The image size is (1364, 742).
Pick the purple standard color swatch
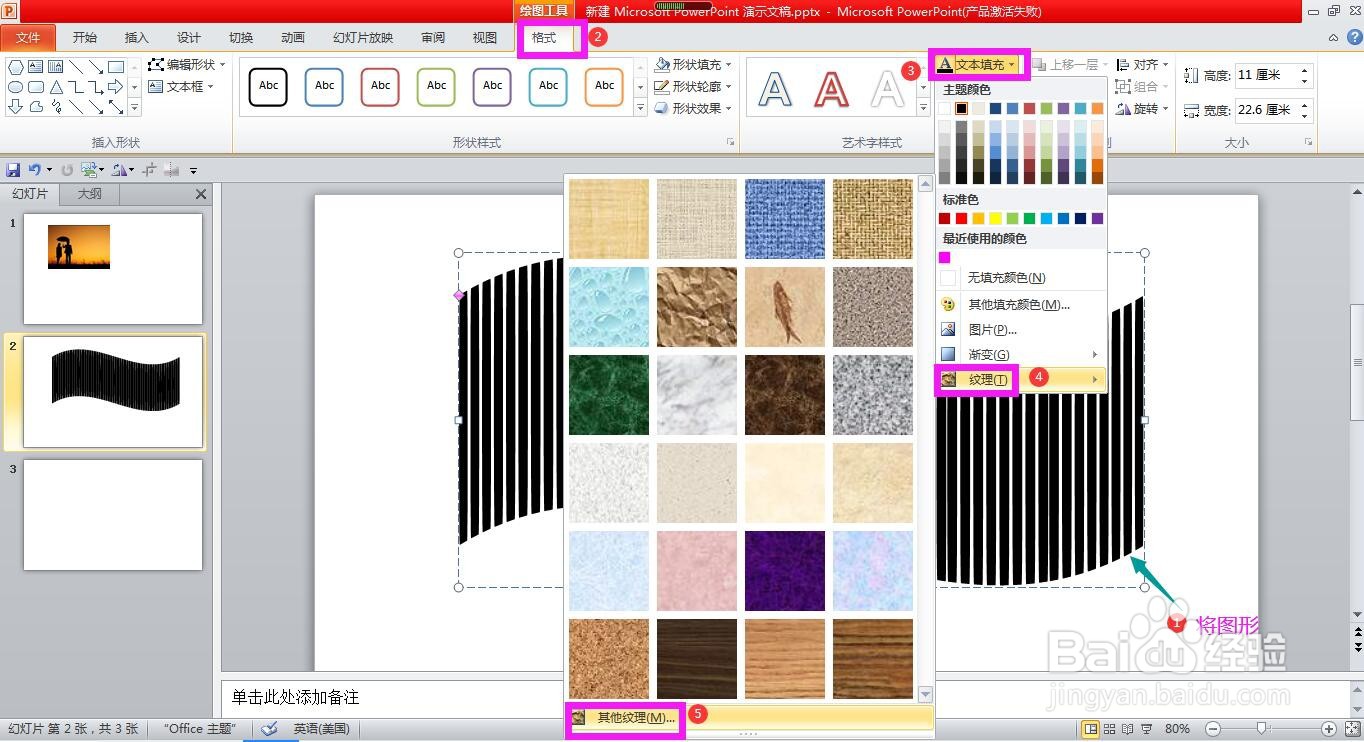click(1097, 219)
